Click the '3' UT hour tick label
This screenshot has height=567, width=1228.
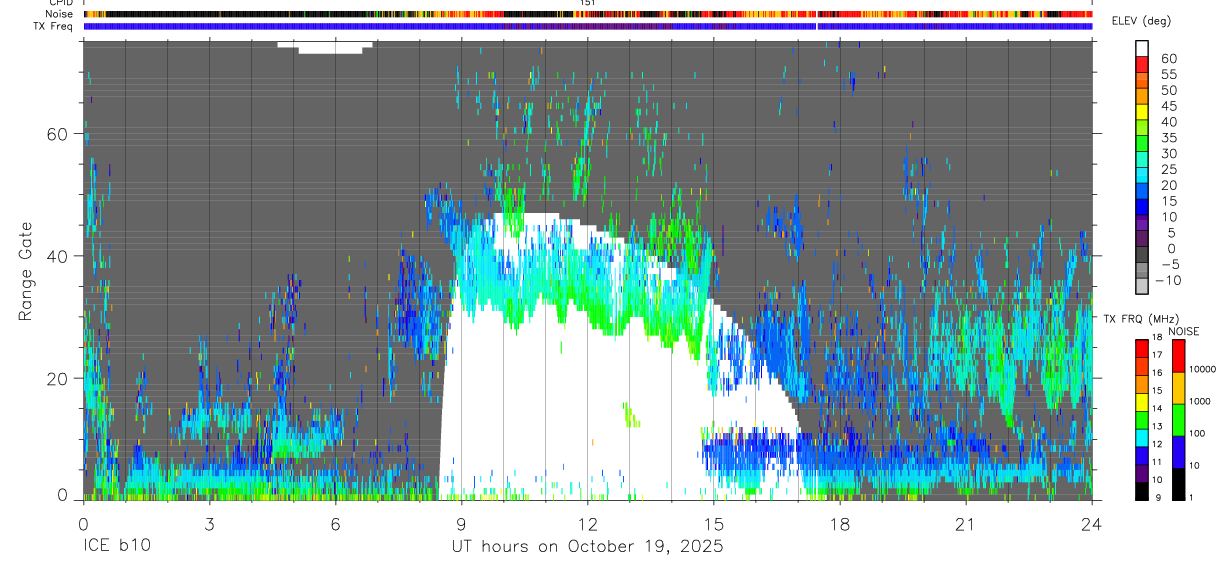coord(209,523)
